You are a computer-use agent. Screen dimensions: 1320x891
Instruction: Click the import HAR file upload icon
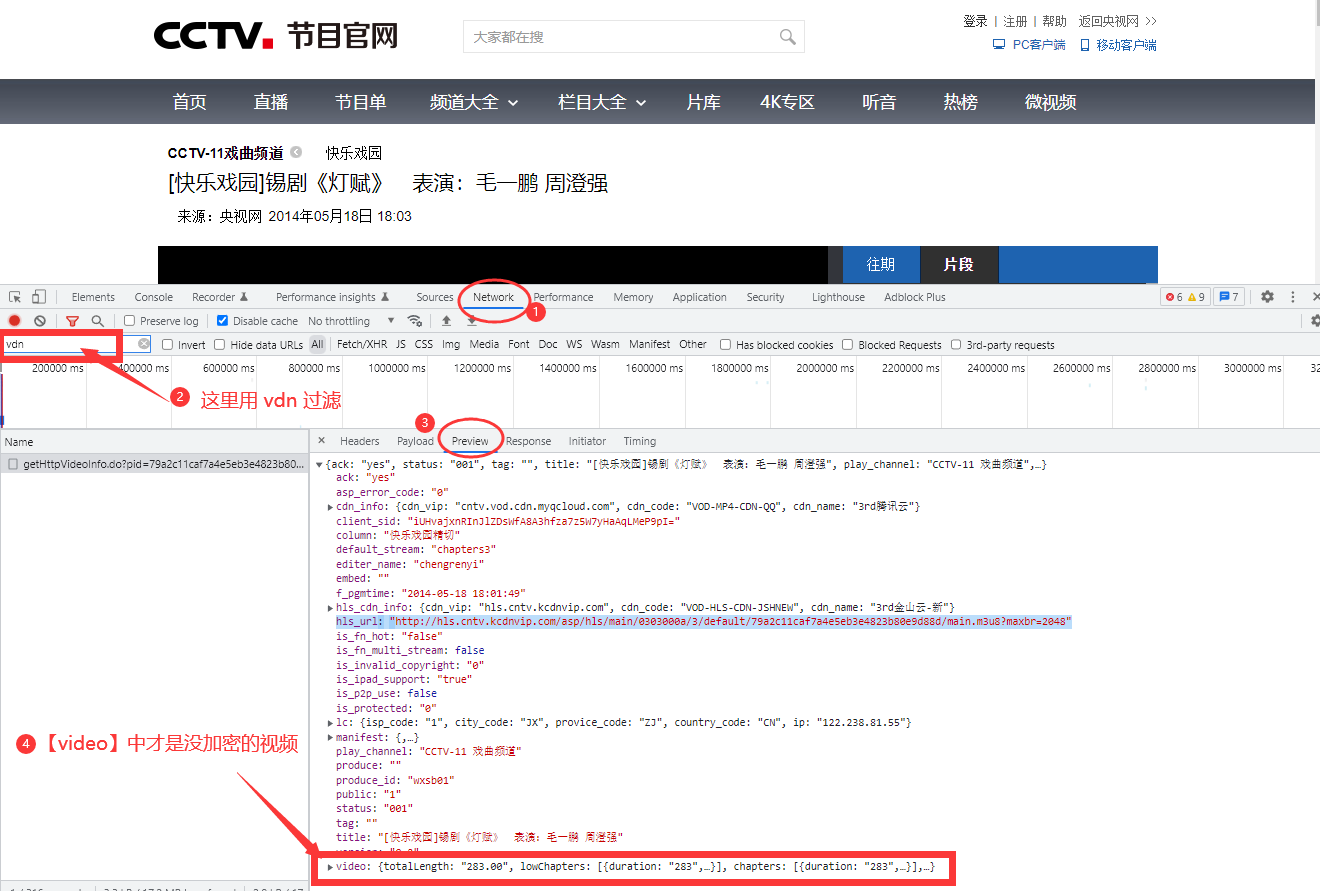tap(446, 321)
